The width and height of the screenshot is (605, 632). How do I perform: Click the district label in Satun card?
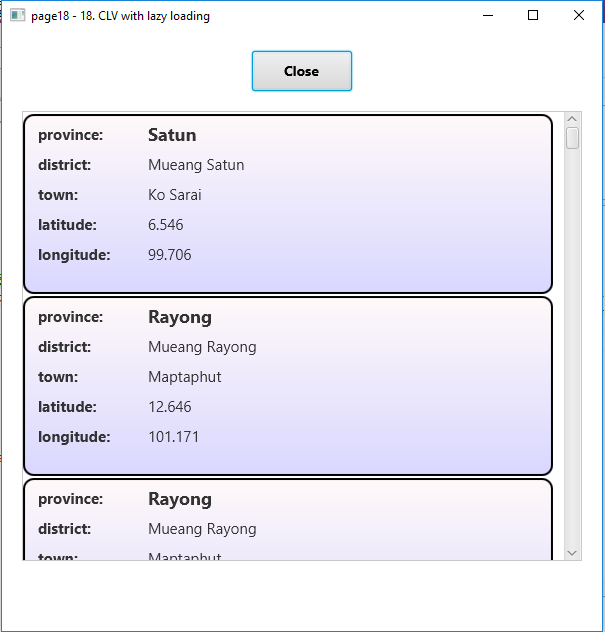64,165
